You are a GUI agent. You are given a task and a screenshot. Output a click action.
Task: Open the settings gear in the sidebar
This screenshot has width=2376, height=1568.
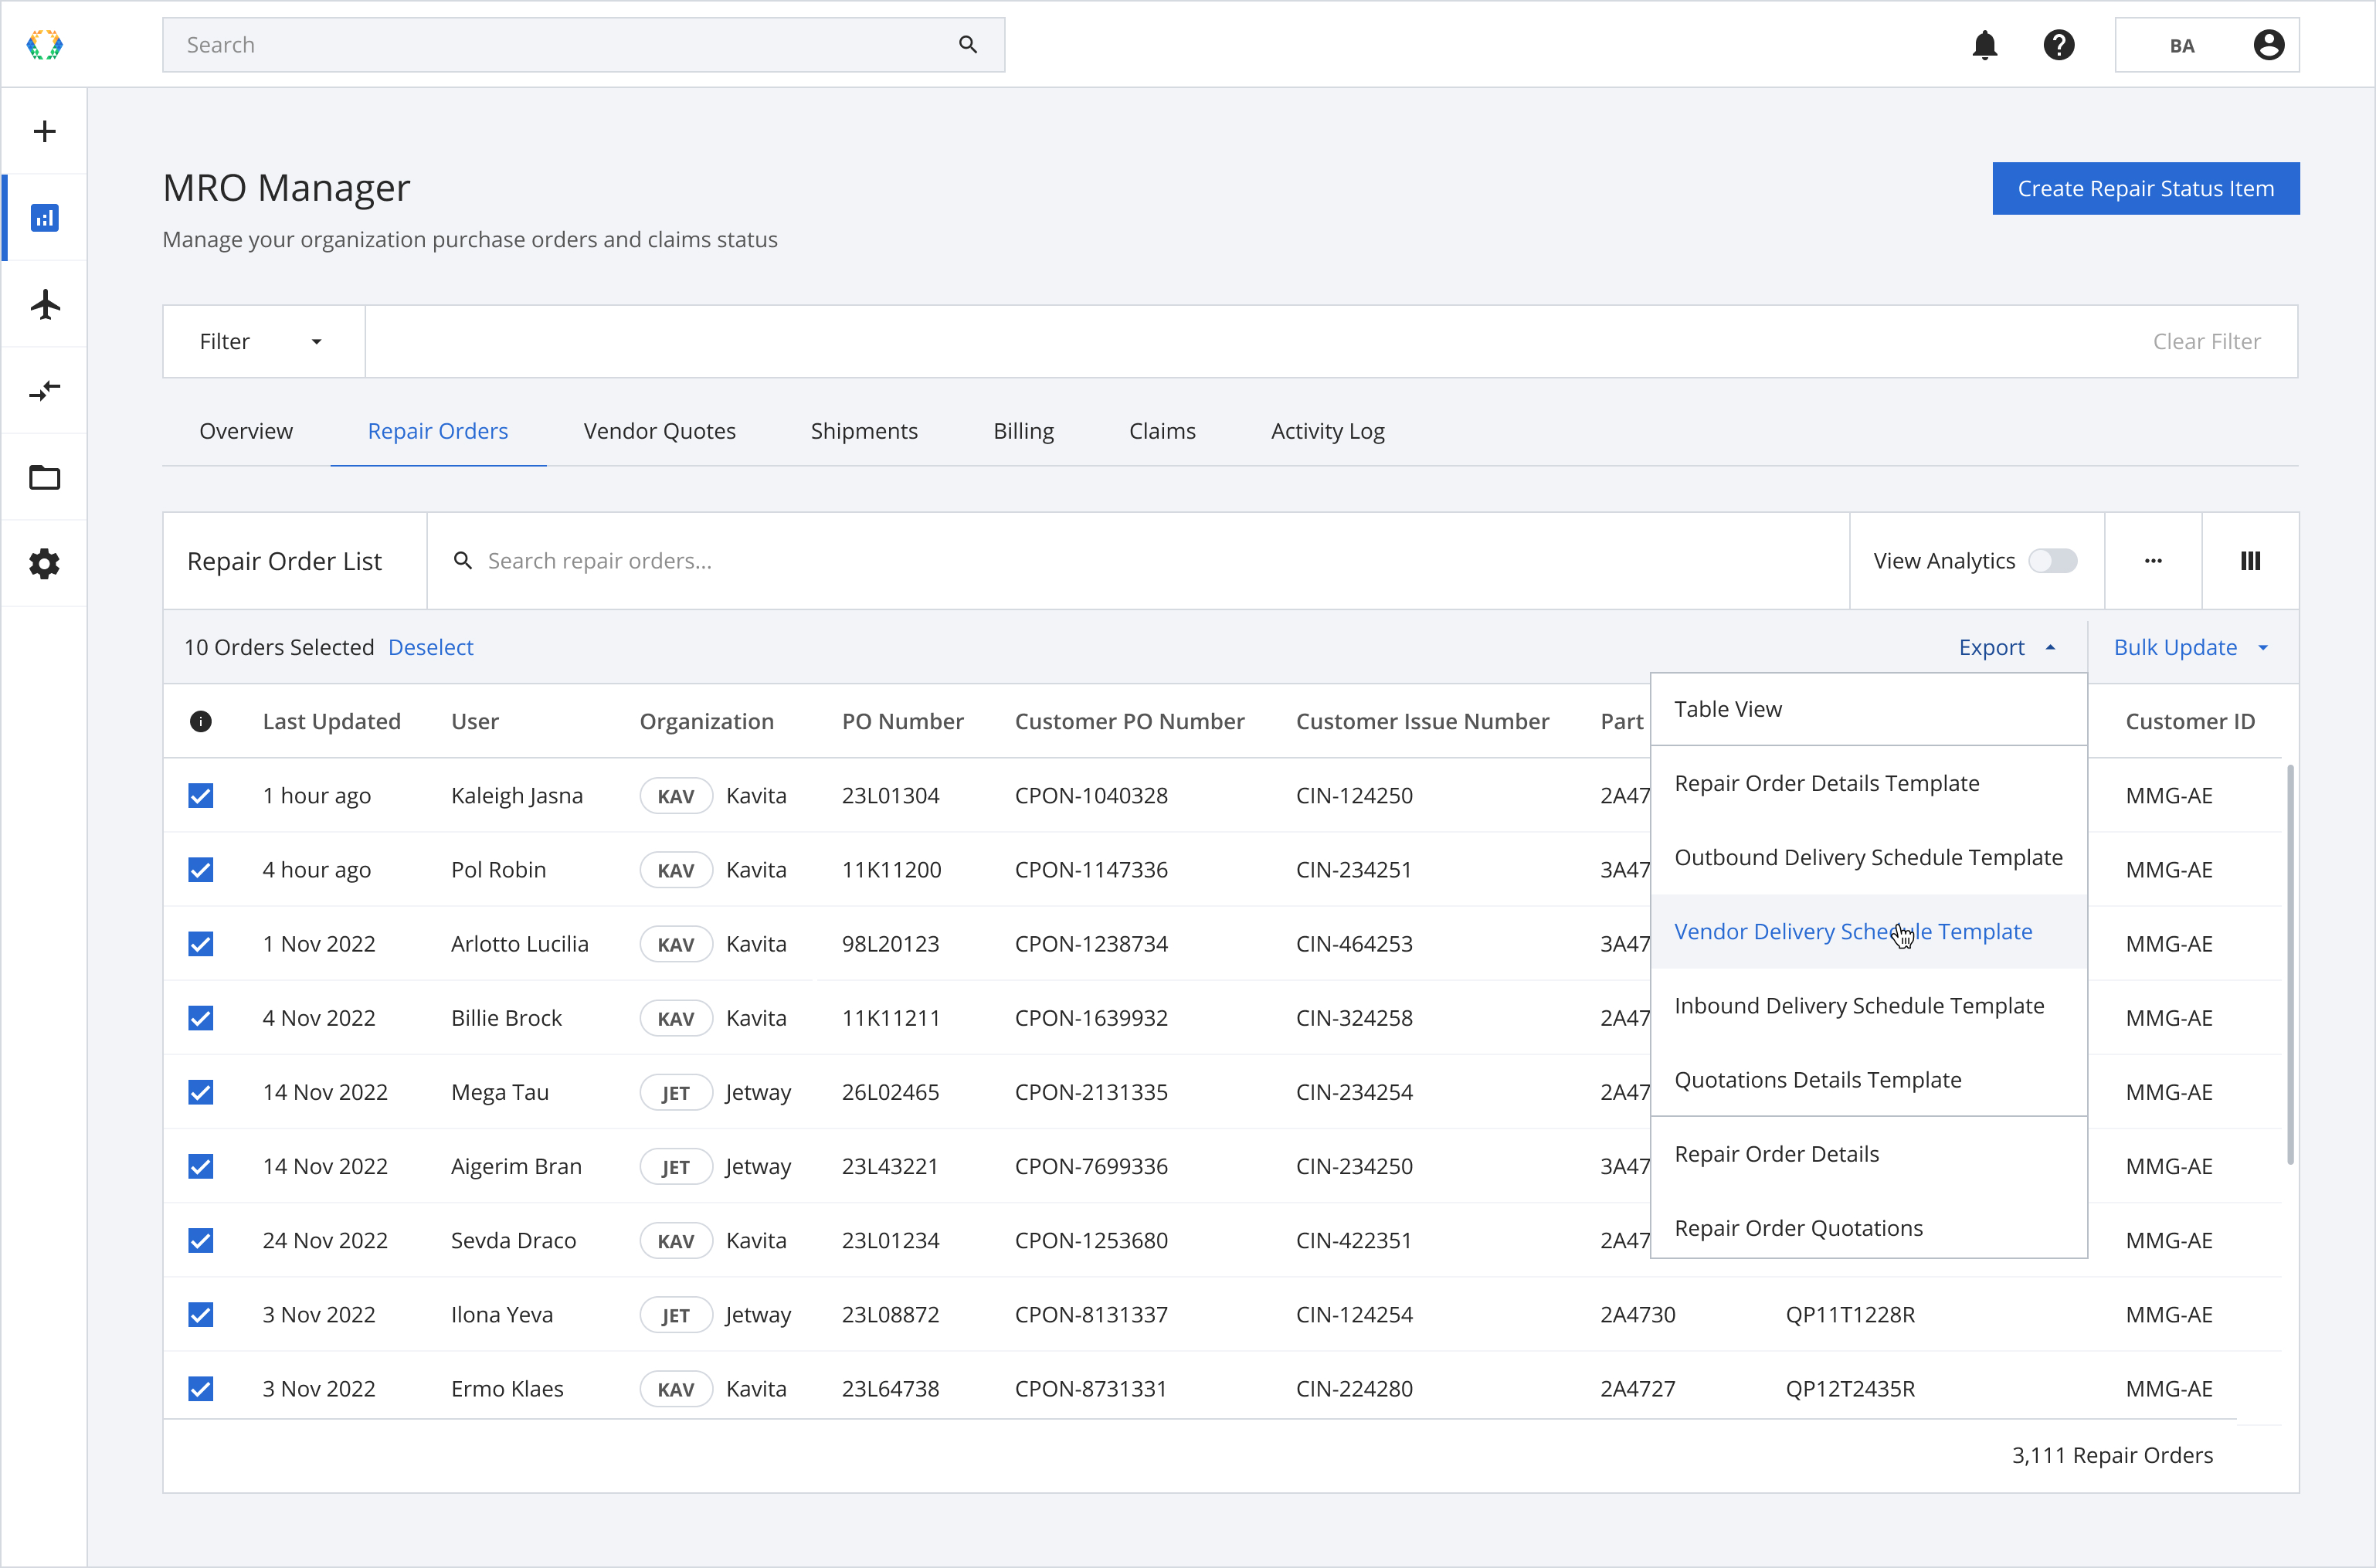click(44, 564)
